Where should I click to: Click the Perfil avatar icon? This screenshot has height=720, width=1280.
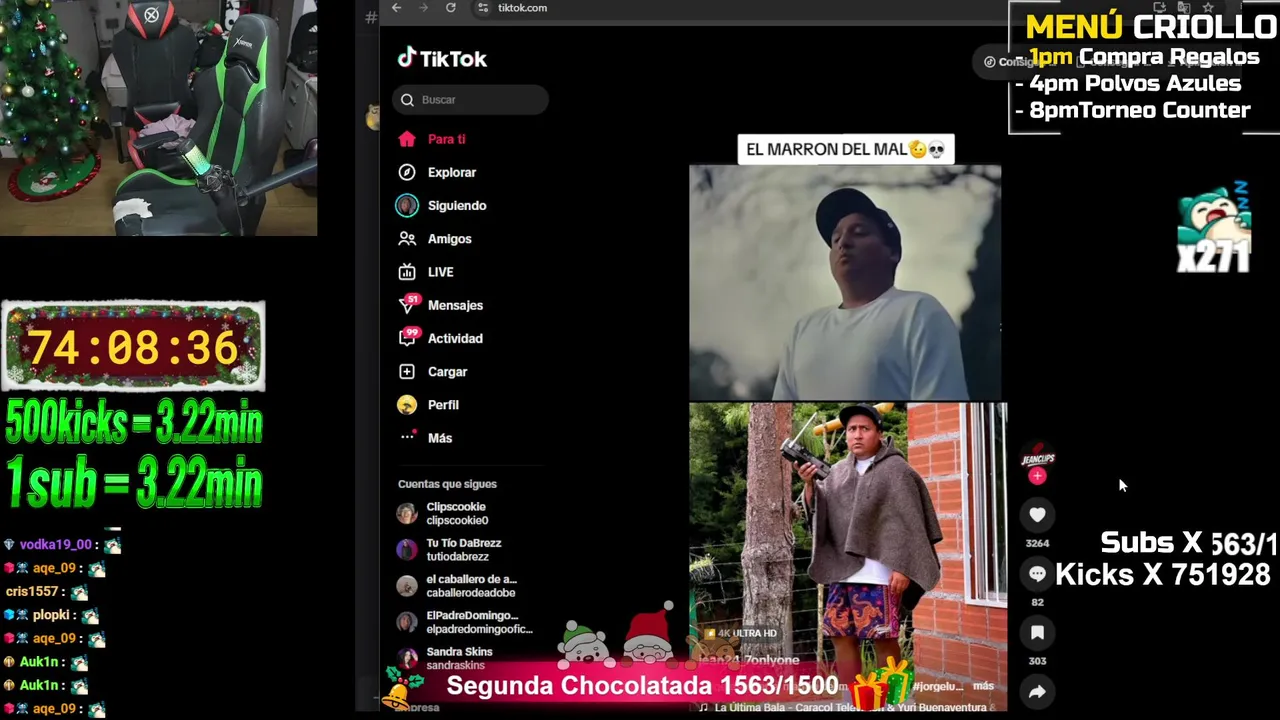tap(406, 405)
